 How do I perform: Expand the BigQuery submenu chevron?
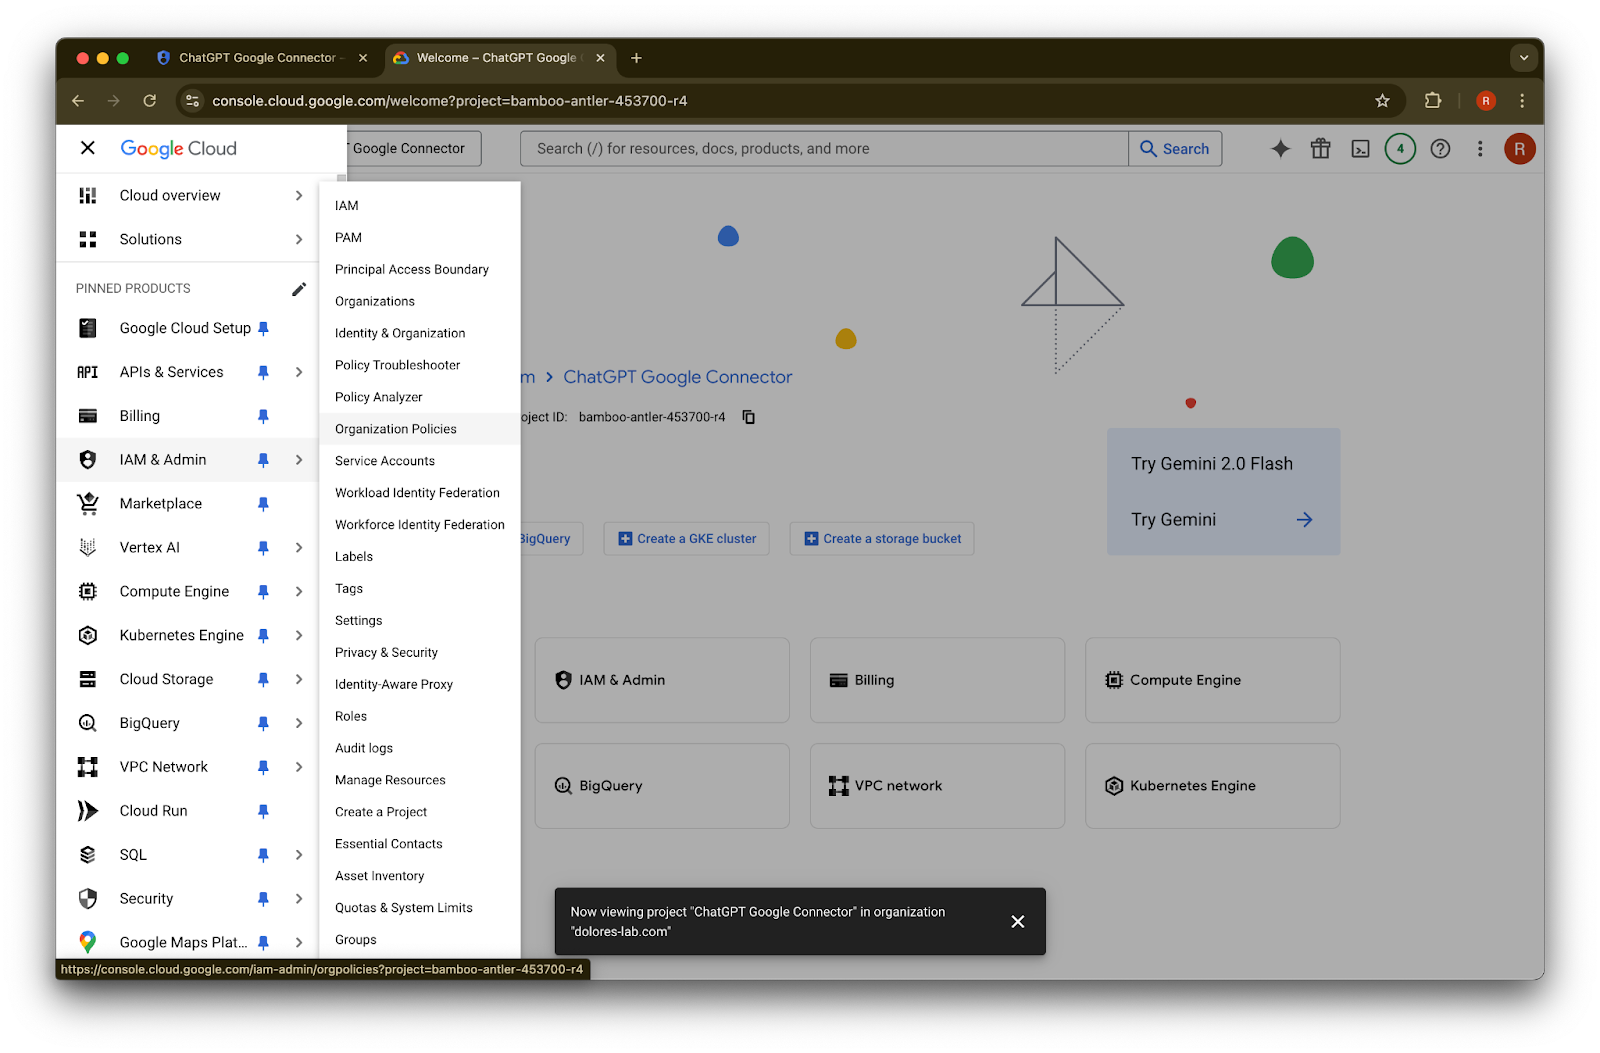[298, 723]
